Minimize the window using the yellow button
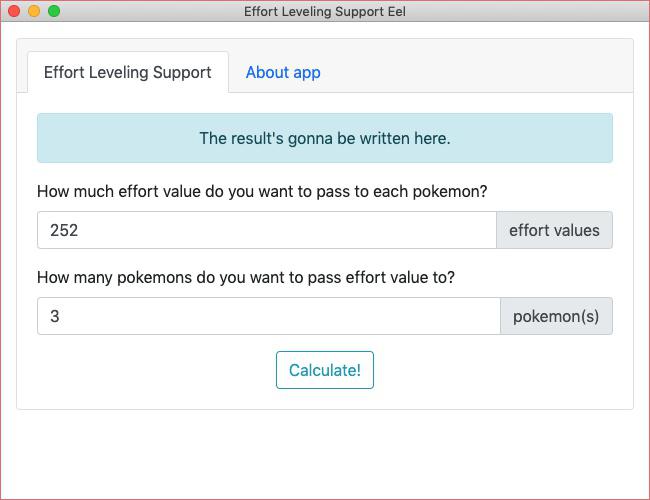This screenshot has height=500, width=650. 34,11
